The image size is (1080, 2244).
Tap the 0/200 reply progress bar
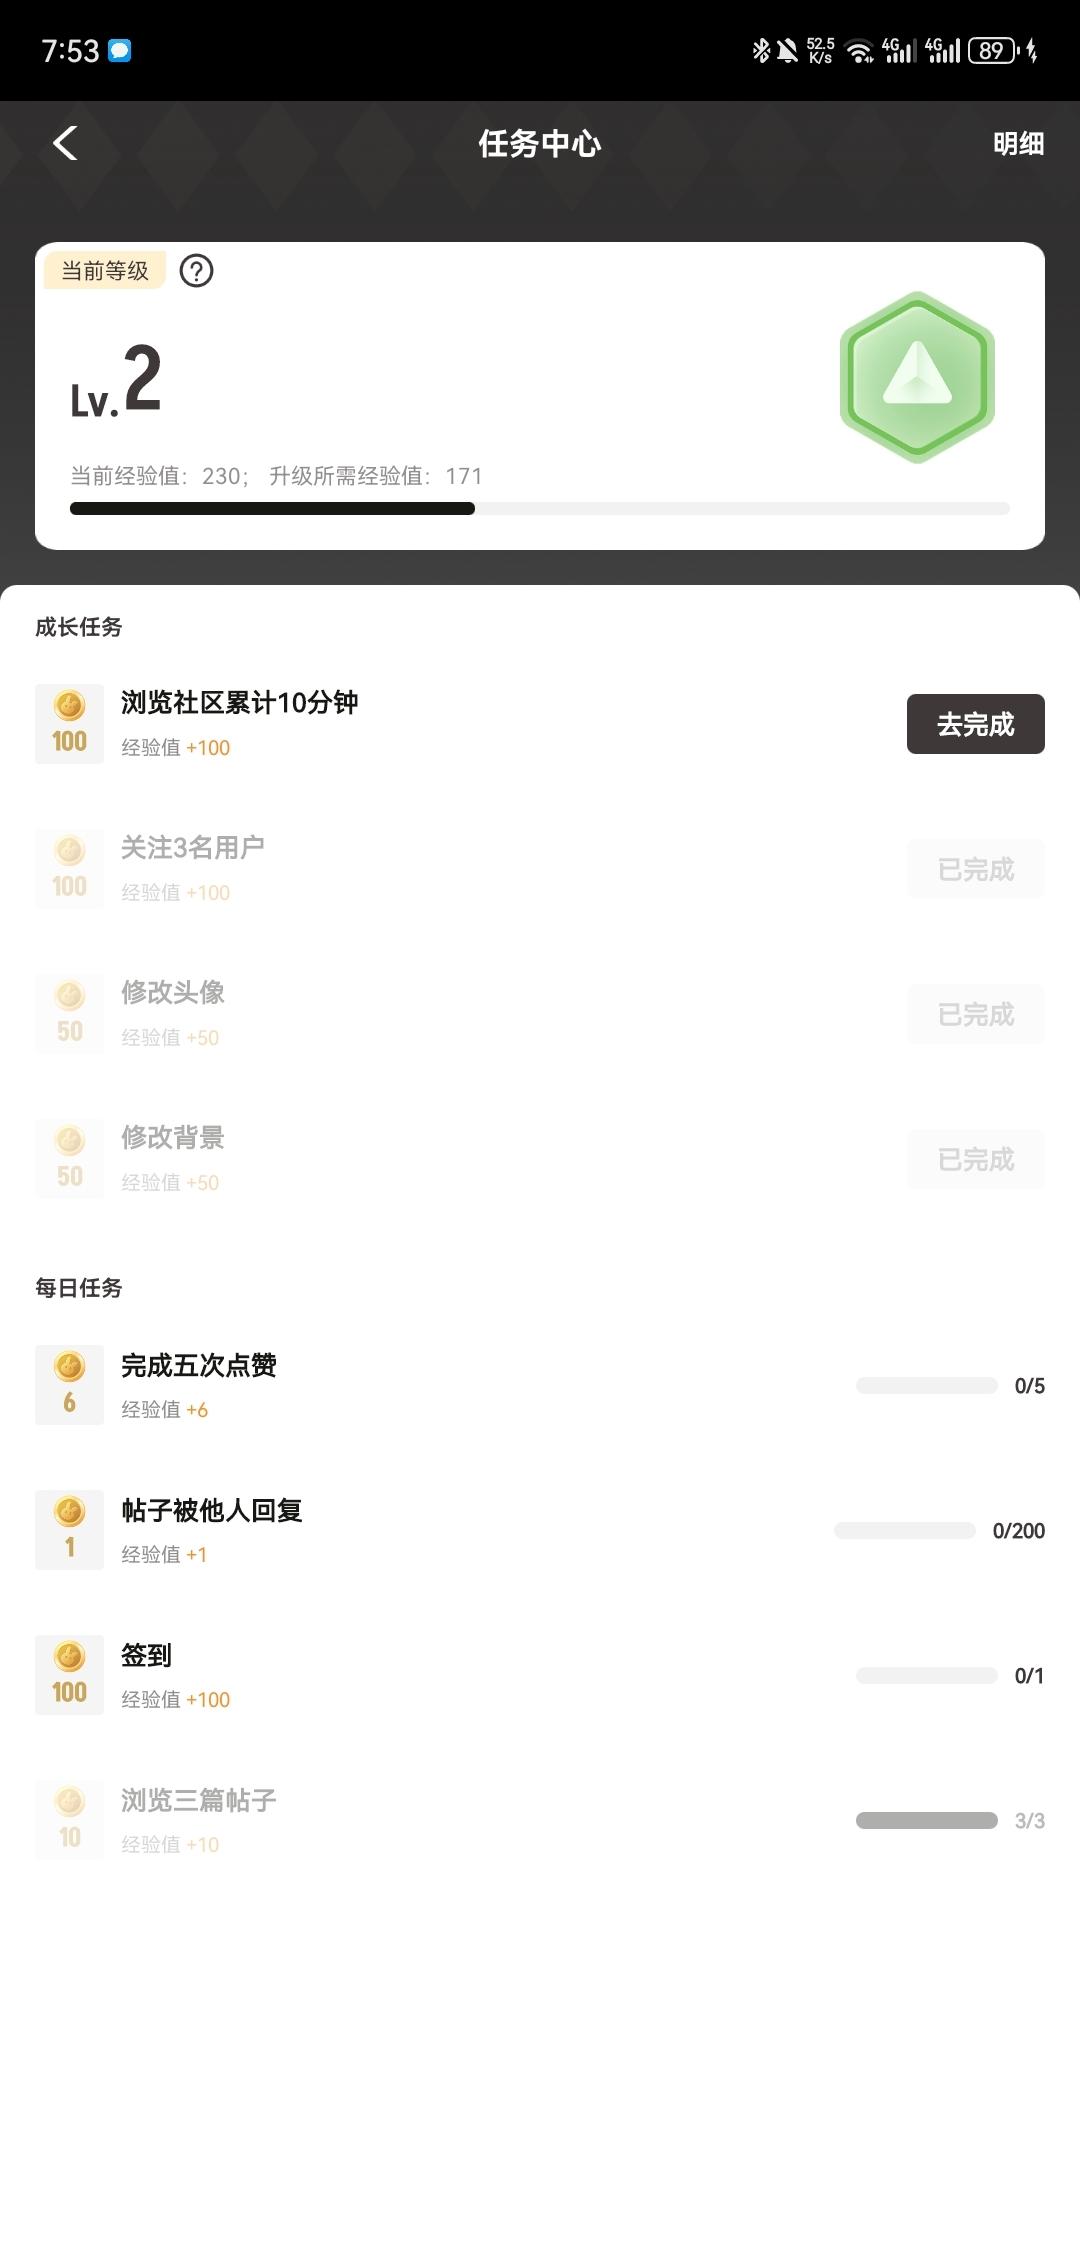[x=904, y=1530]
